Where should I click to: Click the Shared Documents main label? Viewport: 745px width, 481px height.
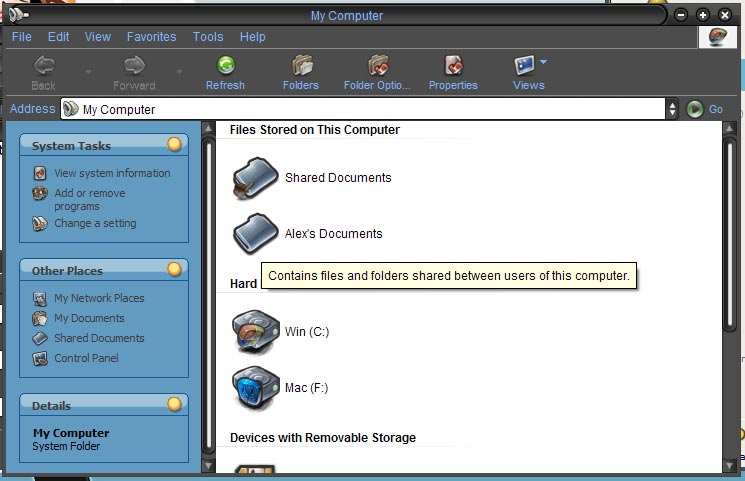coord(338,177)
